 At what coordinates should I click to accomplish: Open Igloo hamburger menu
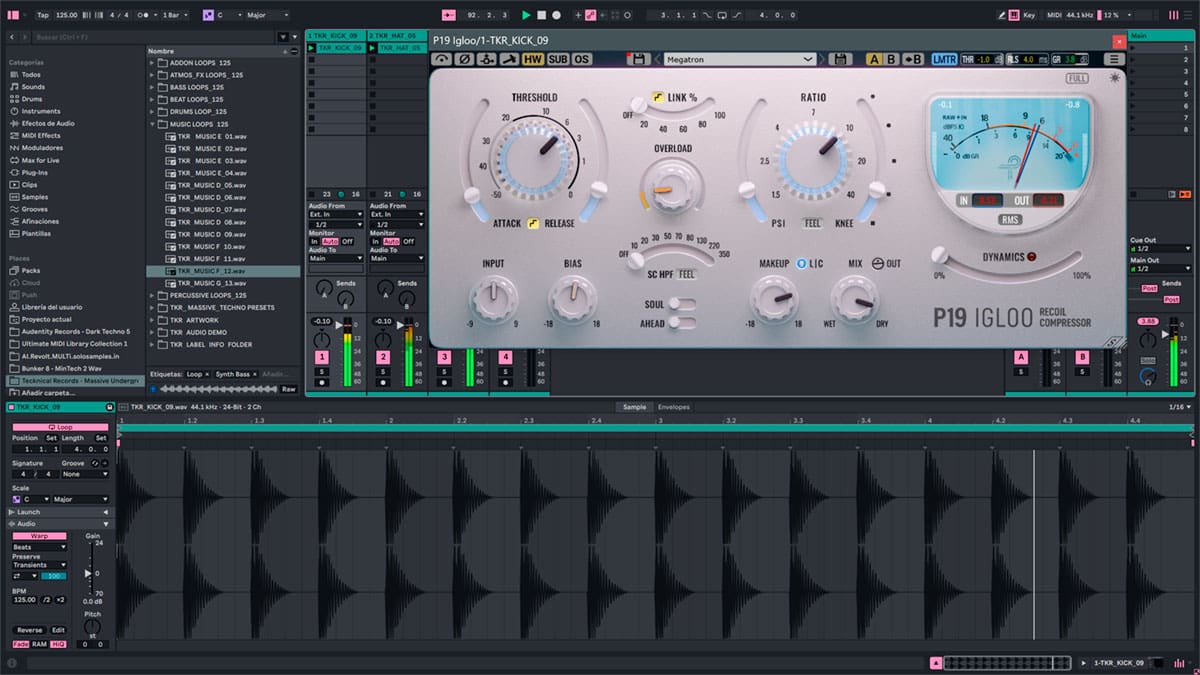(1114, 59)
